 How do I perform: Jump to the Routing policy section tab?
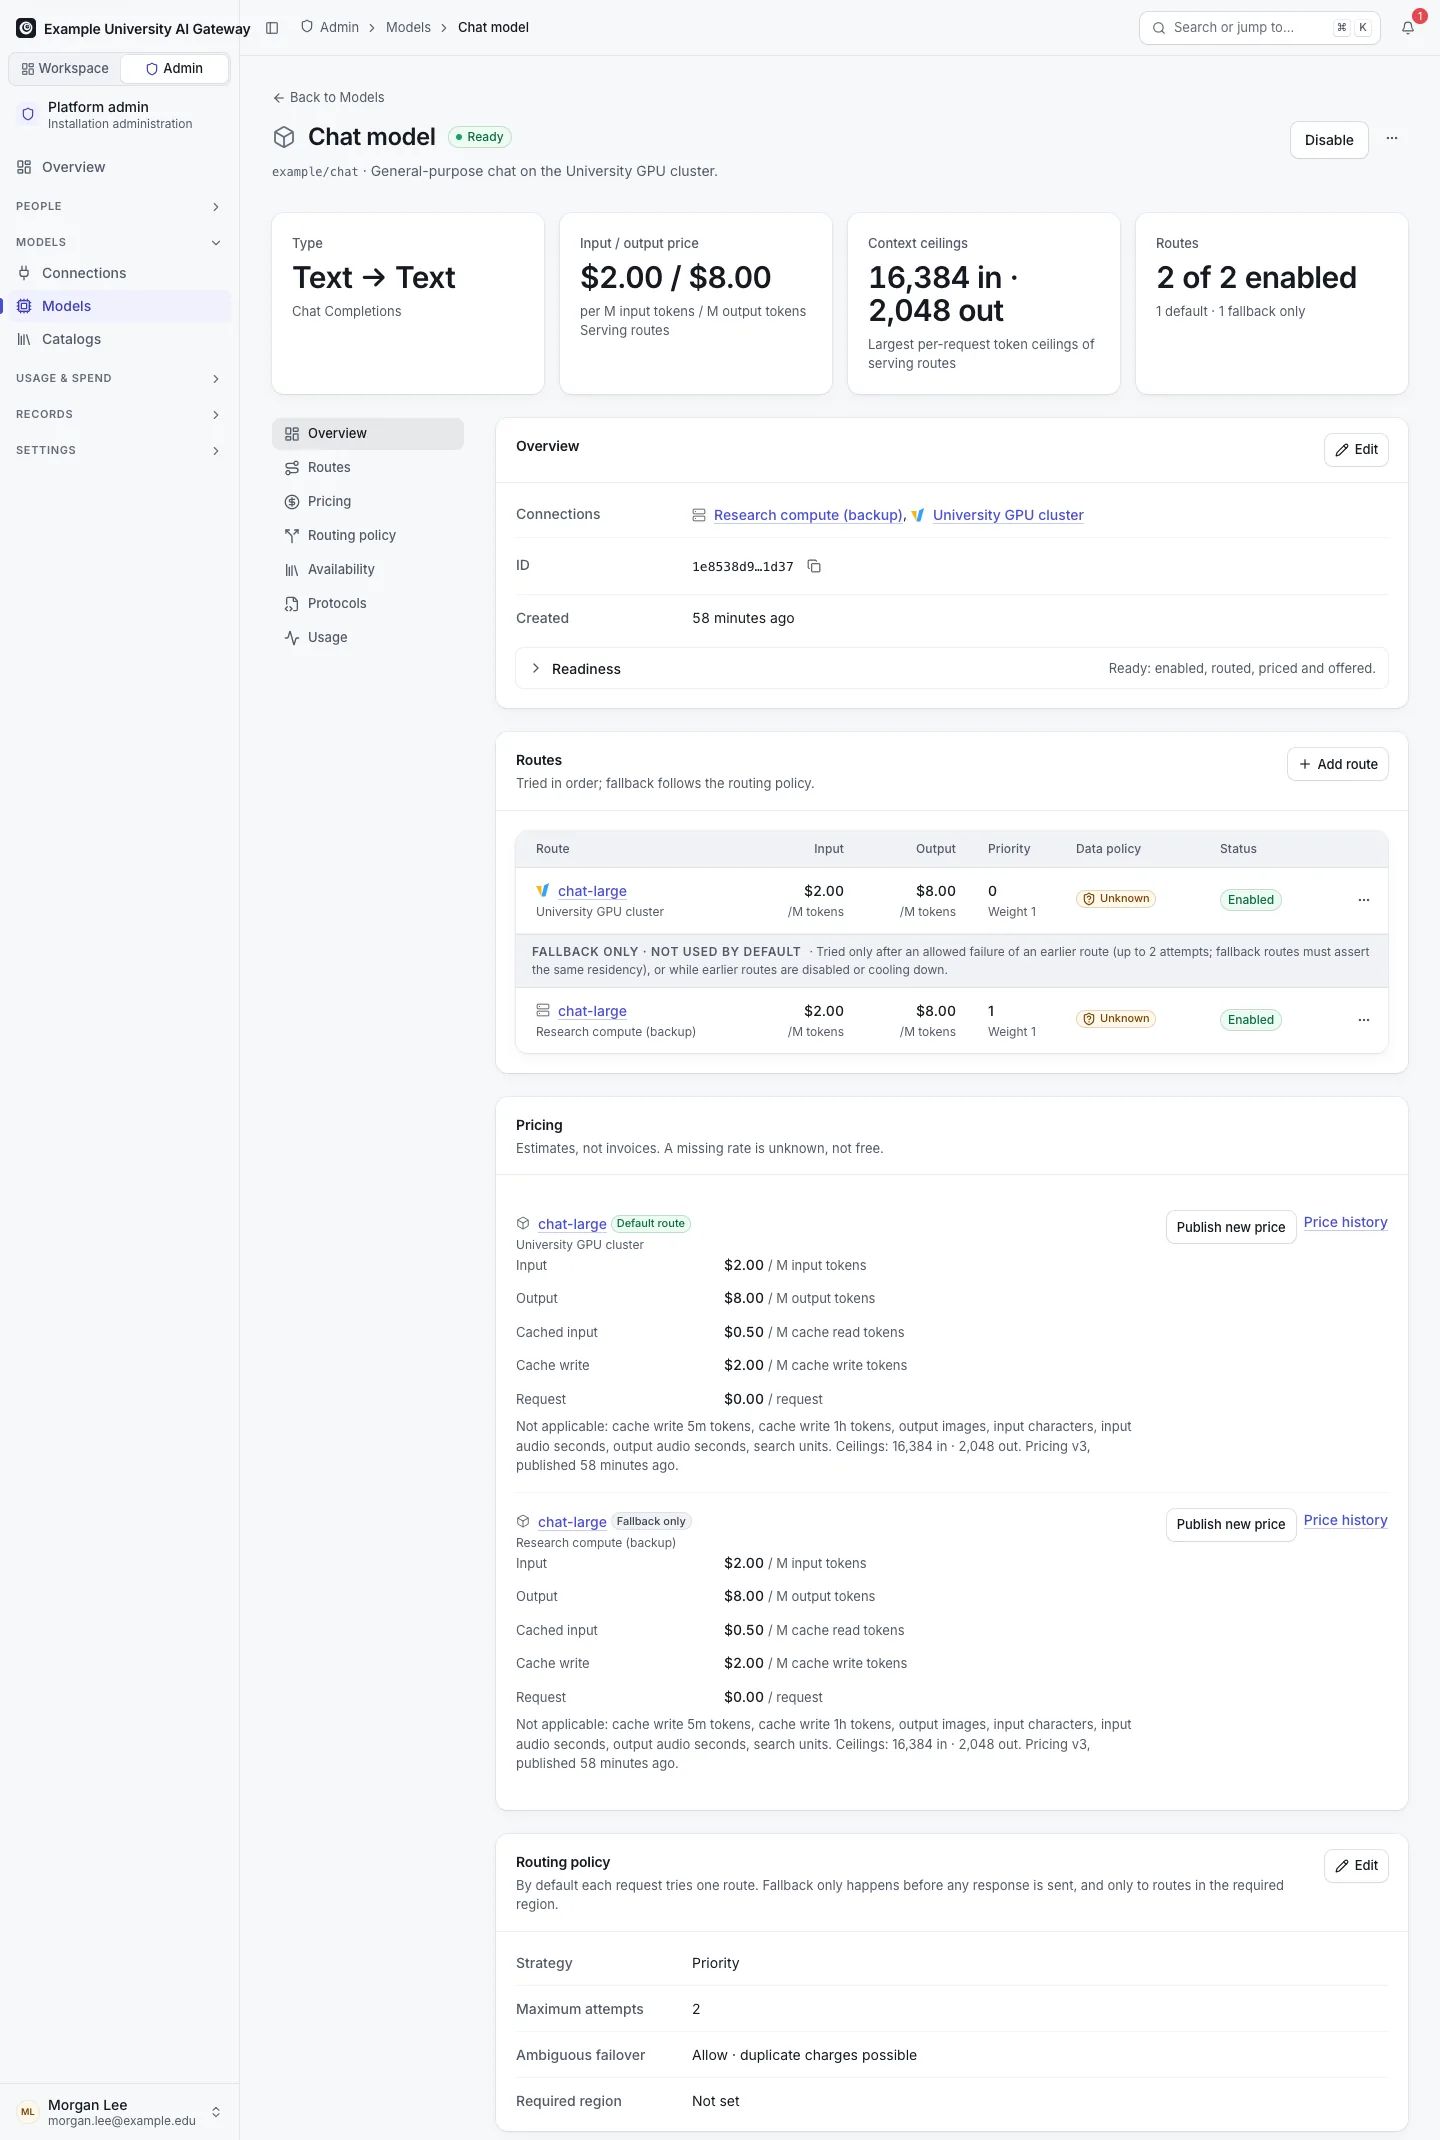(368, 535)
